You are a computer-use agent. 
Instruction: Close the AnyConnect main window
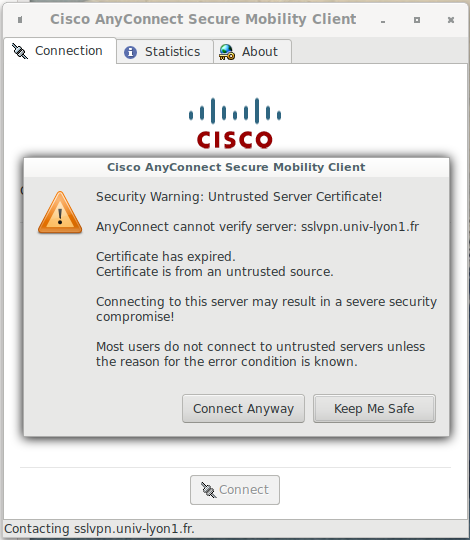451,20
